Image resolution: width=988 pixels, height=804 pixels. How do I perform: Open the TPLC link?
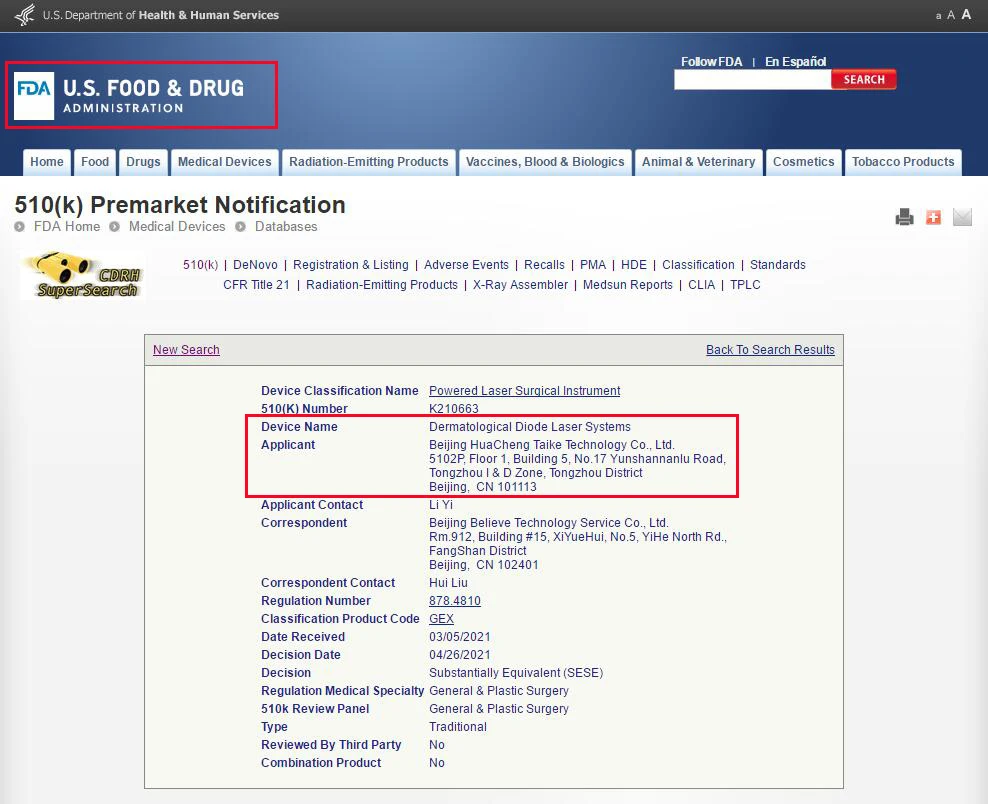pyautogui.click(x=745, y=285)
